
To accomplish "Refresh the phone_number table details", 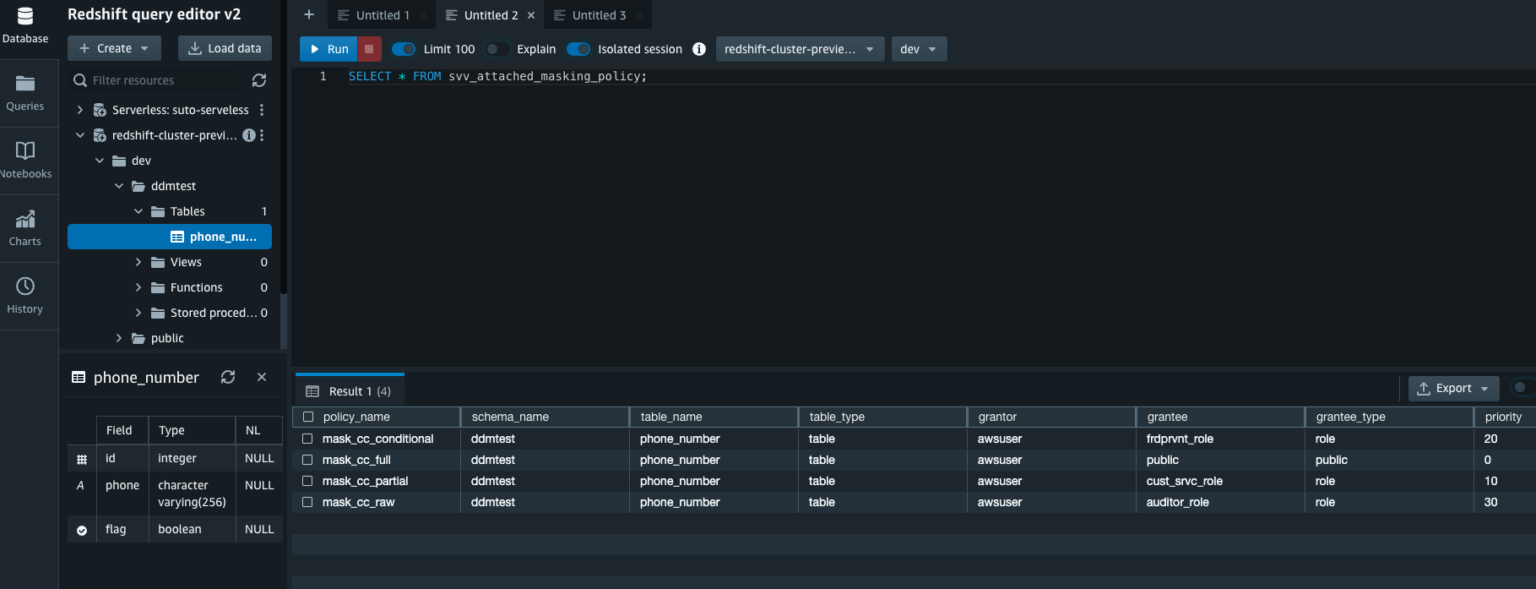I will point(228,377).
